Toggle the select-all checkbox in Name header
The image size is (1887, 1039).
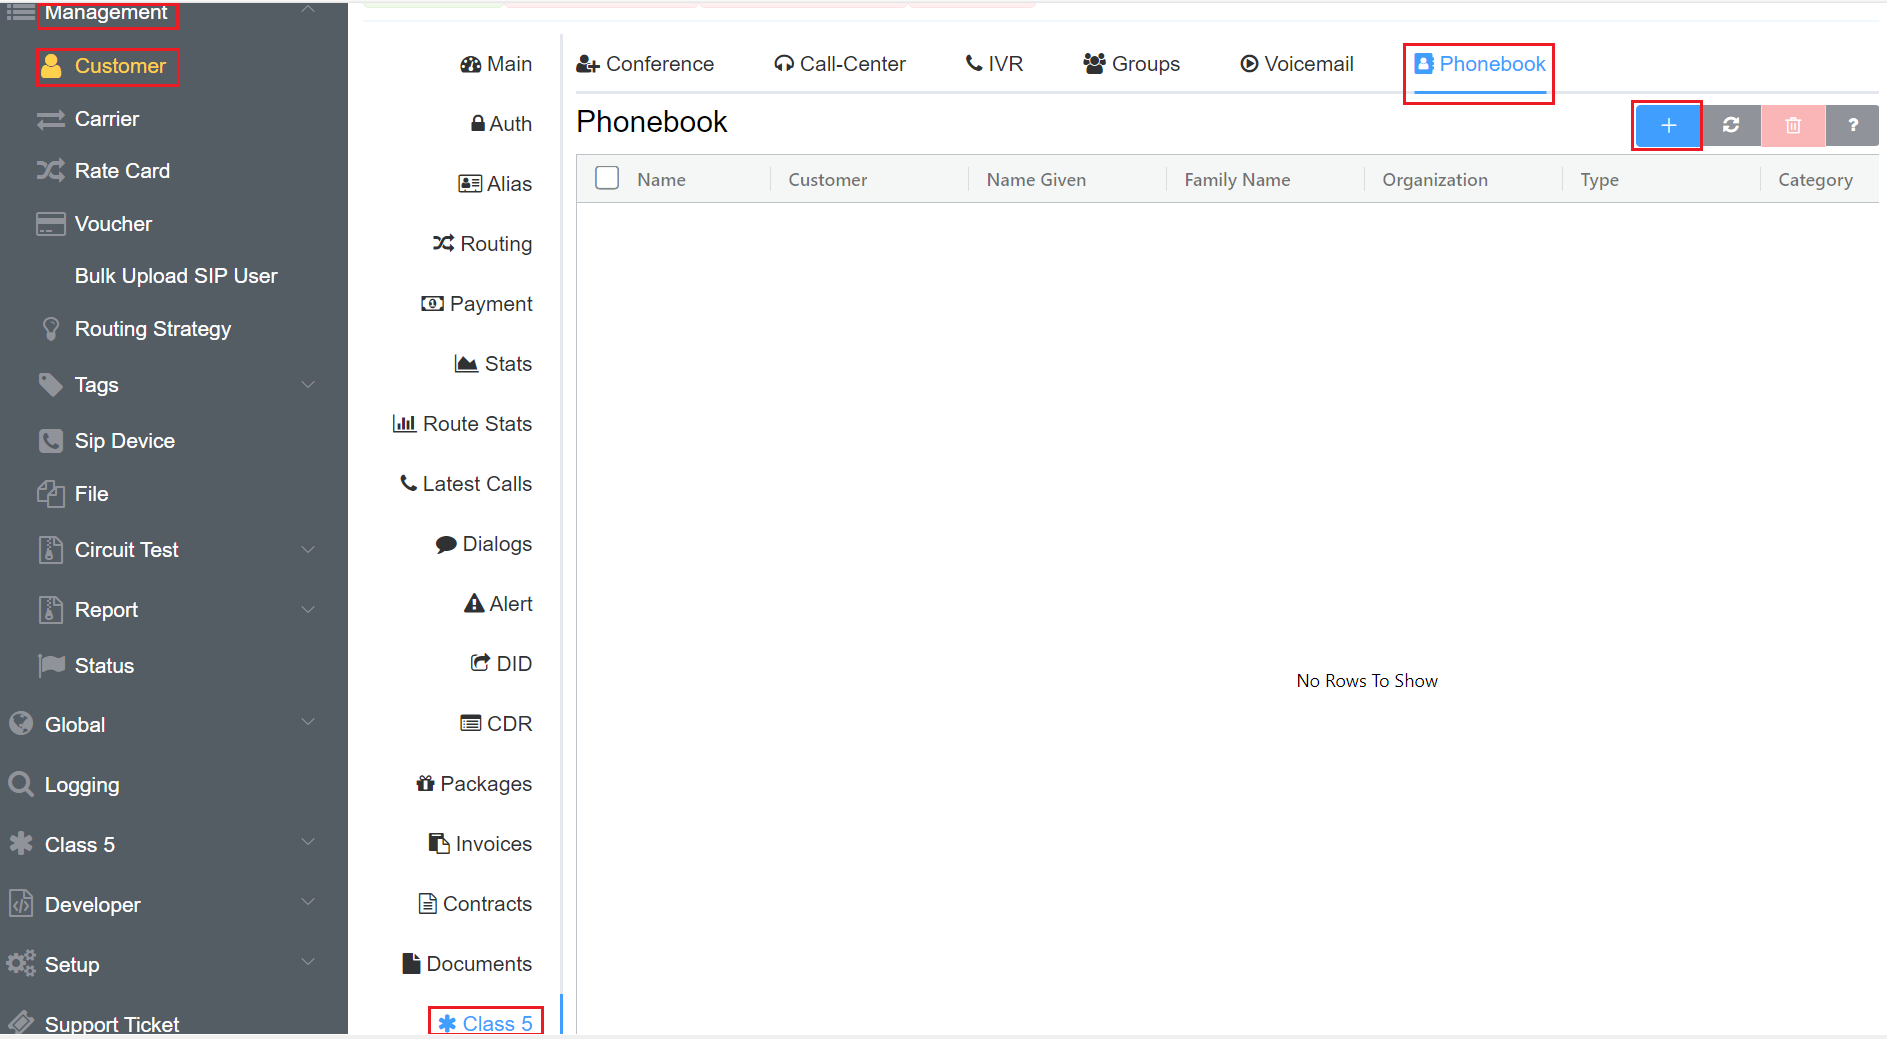tap(607, 179)
